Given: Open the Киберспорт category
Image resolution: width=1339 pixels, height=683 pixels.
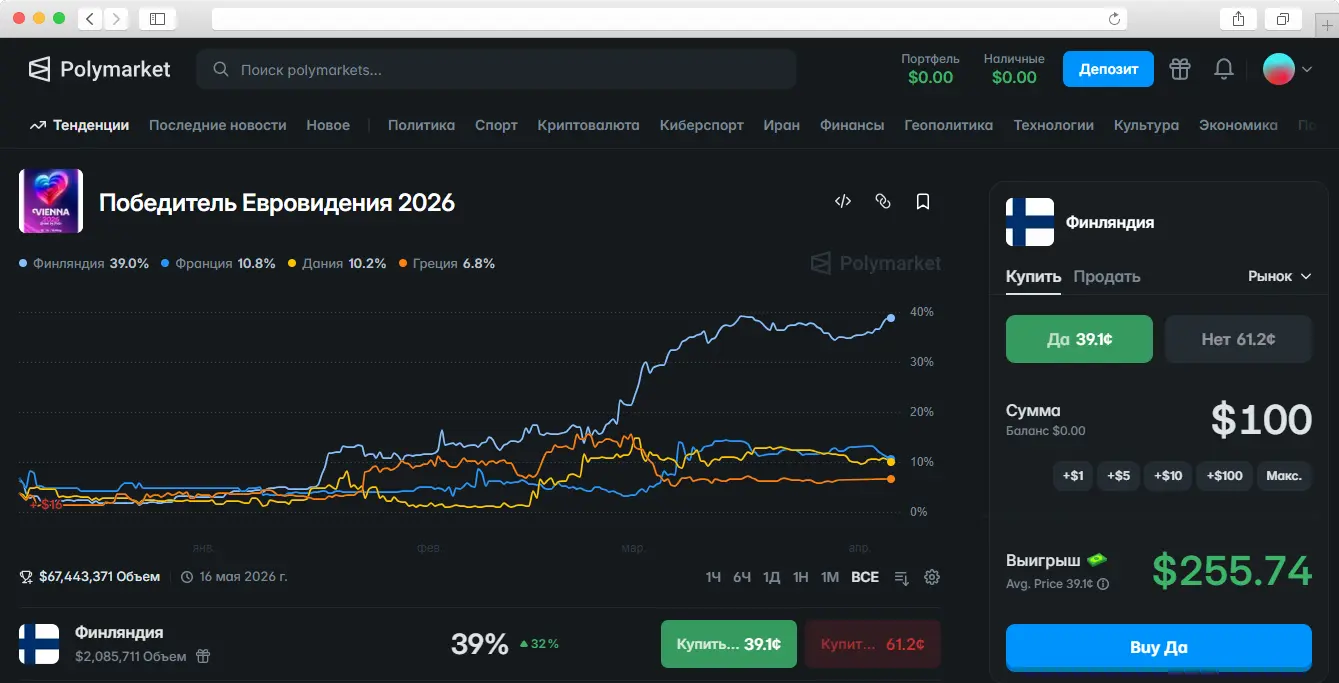Looking at the screenshot, I should click(x=701, y=125).
